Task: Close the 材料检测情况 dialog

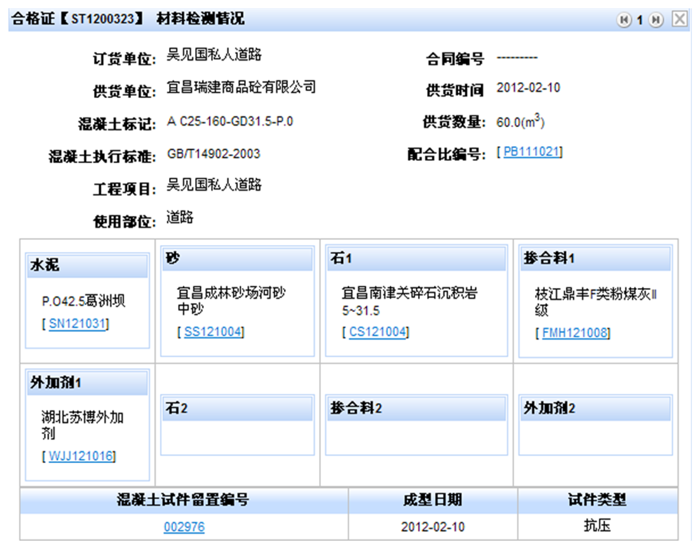Action: [x=680, y=19]
